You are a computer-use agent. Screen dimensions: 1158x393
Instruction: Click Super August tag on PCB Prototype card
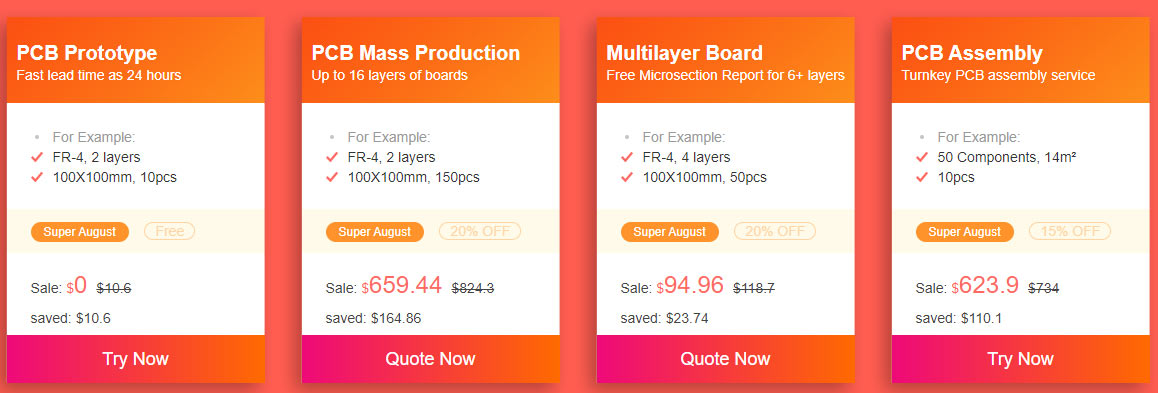click(80, 232)
